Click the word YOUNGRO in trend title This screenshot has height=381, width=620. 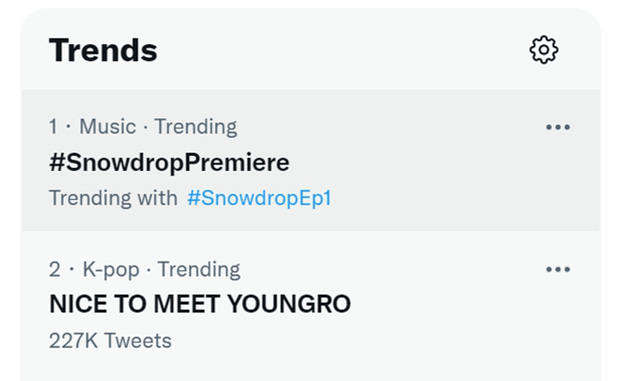pos(289,304)
